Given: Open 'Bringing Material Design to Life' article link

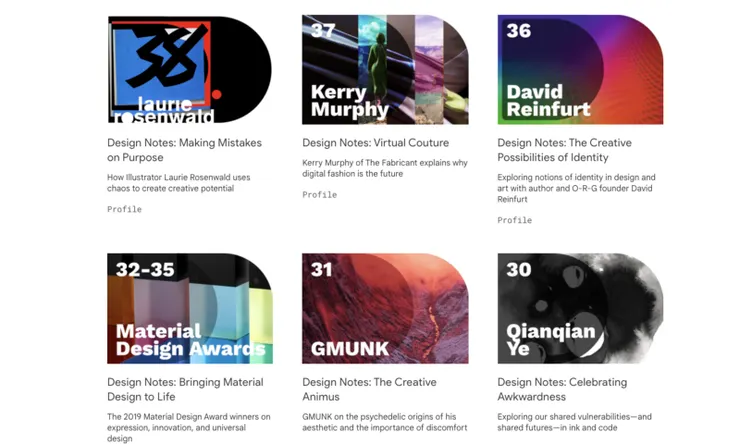Looking at the screenshot, I should pos(185,389).
